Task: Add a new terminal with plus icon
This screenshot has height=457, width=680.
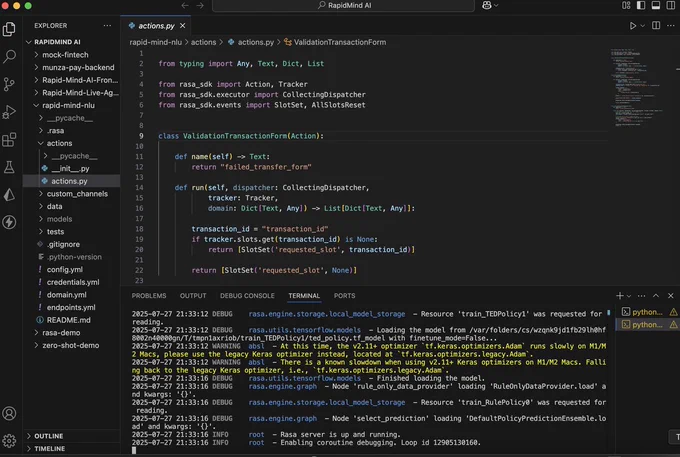Action: pyautogui.click(x=620, y=296)
